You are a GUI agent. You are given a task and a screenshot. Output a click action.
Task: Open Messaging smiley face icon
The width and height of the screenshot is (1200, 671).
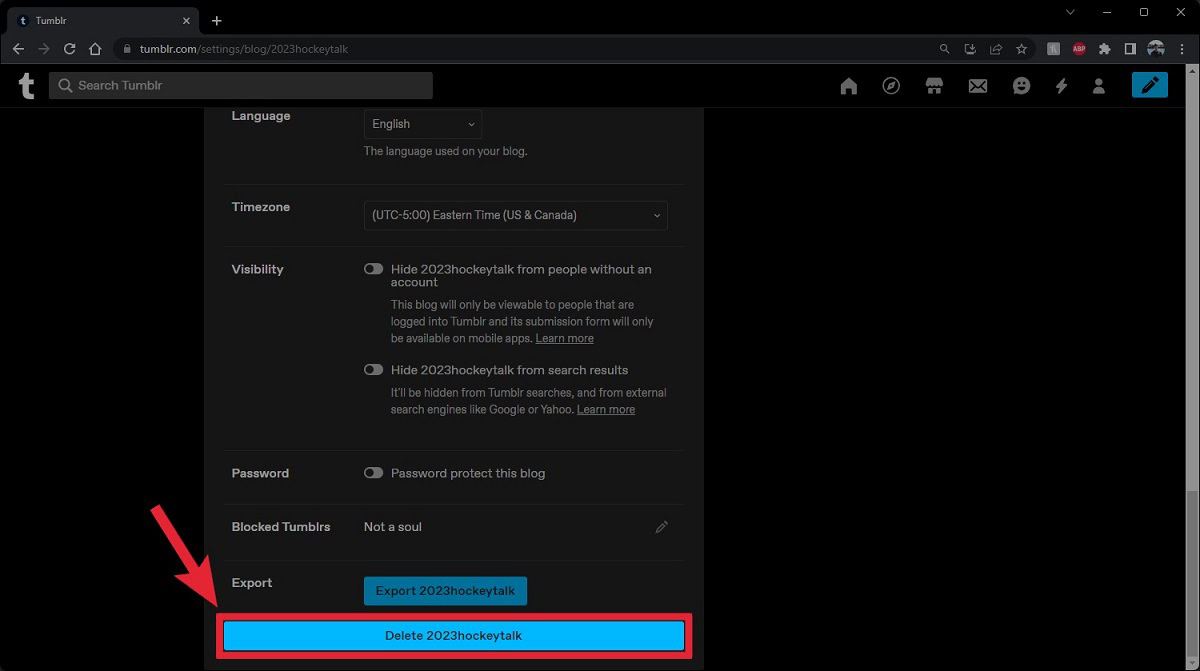click(1021, 86)
